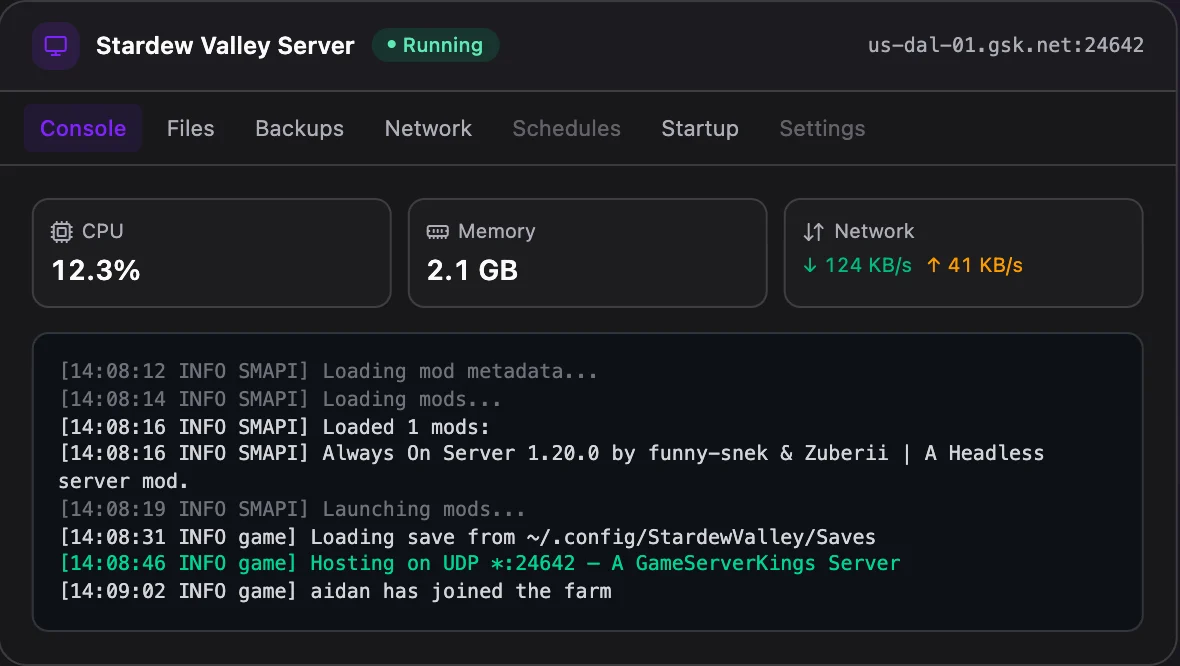
Task: Select the Schedules tab
Action: tap(567, 129)
